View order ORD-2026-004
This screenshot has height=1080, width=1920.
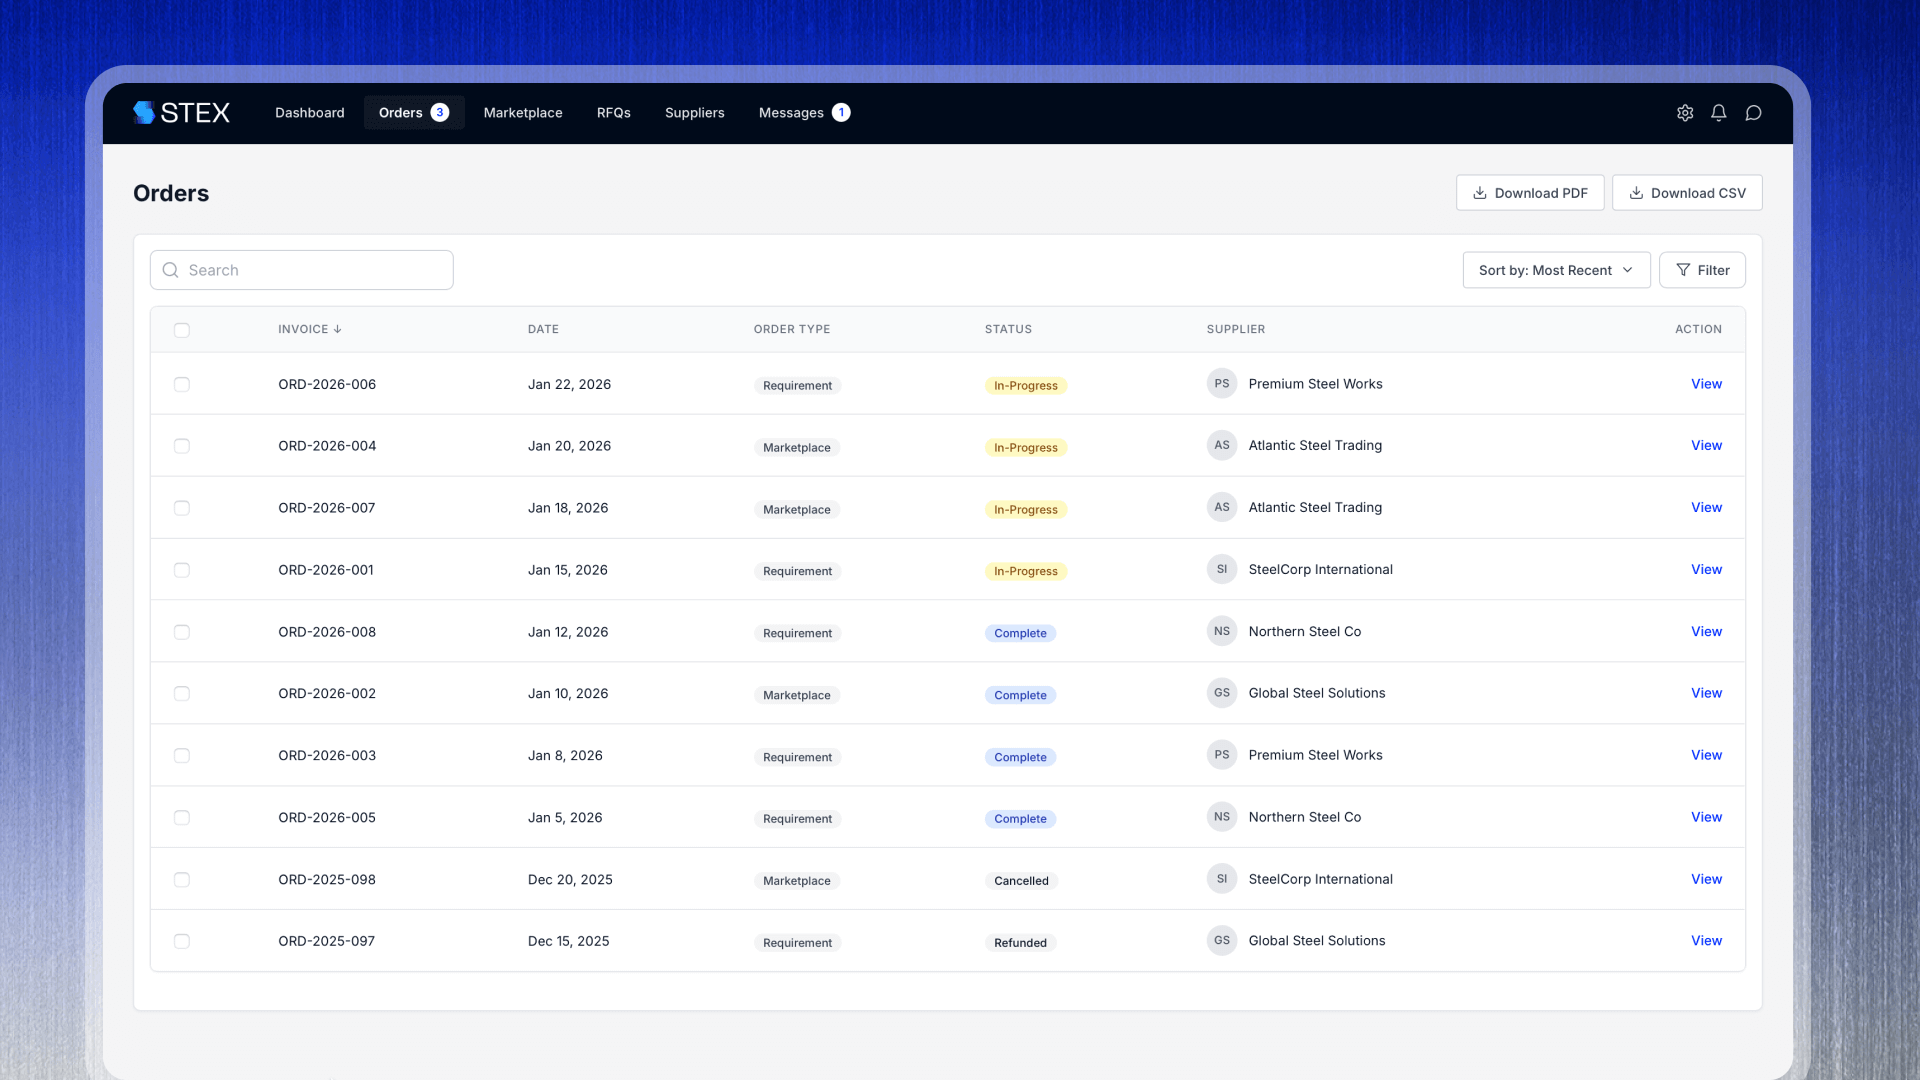1706,446
